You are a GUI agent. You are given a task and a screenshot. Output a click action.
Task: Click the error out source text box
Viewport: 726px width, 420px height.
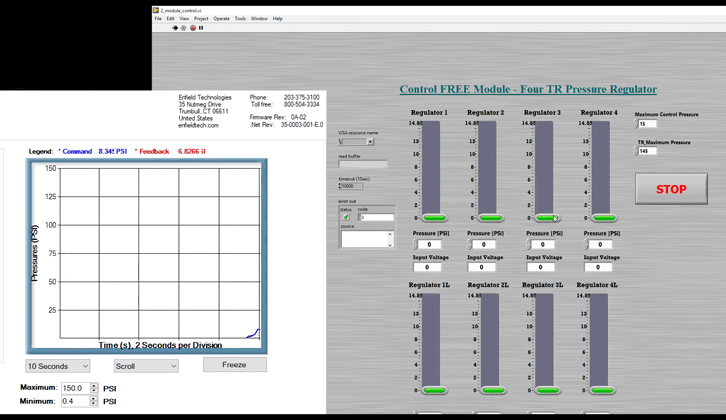click(364, 239)
